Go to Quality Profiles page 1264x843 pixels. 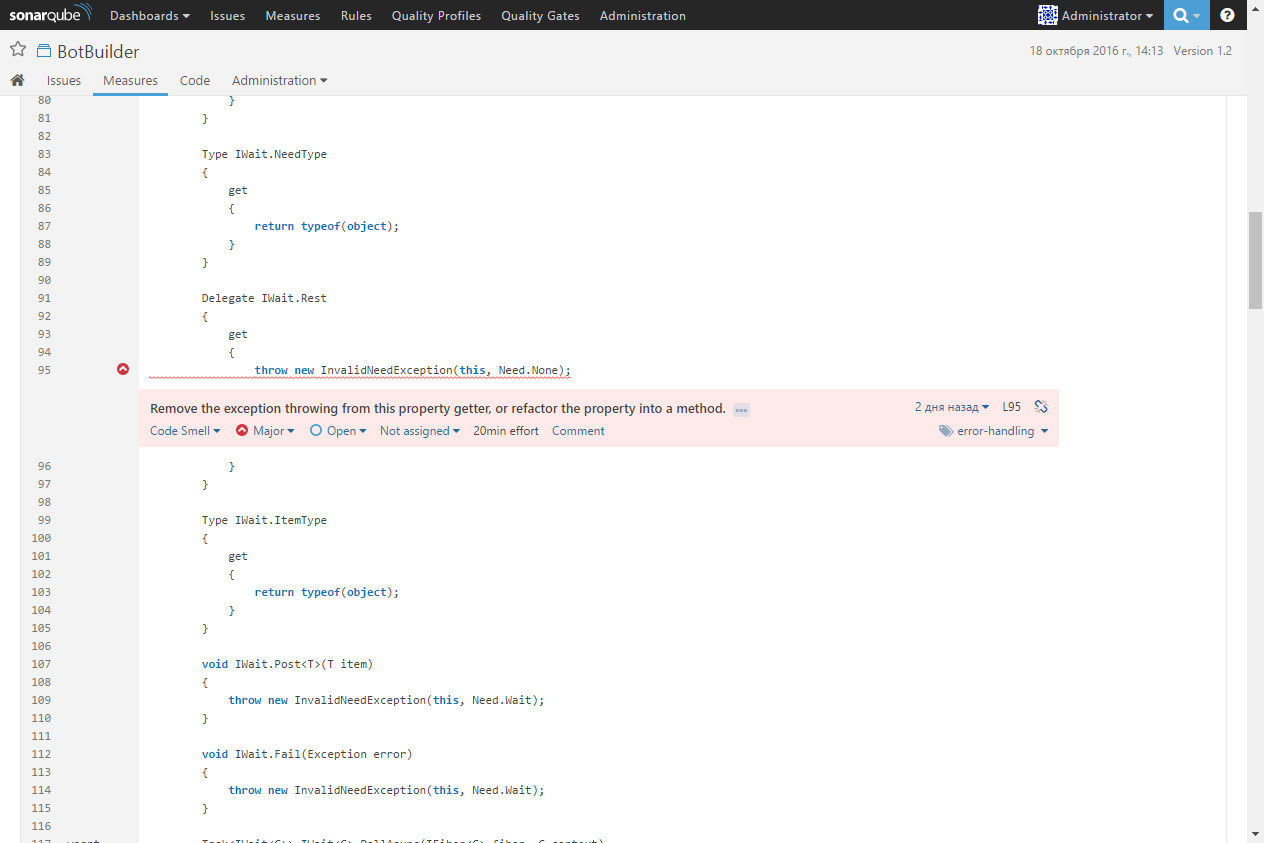(x=436, y=15)
